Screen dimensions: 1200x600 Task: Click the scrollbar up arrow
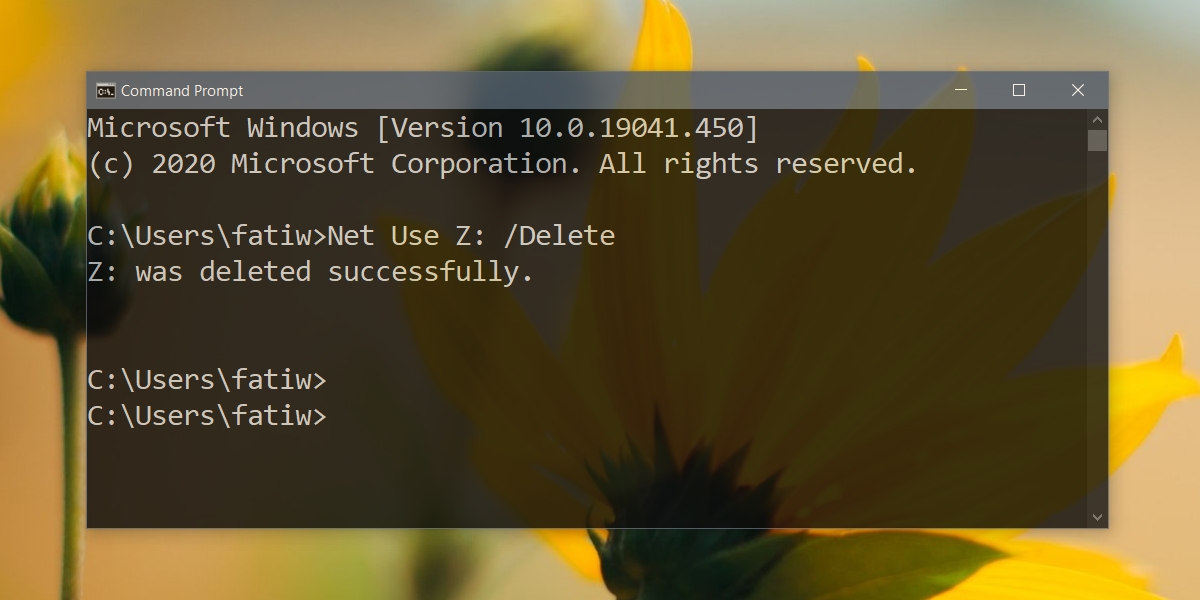[x=1097, y=118]
